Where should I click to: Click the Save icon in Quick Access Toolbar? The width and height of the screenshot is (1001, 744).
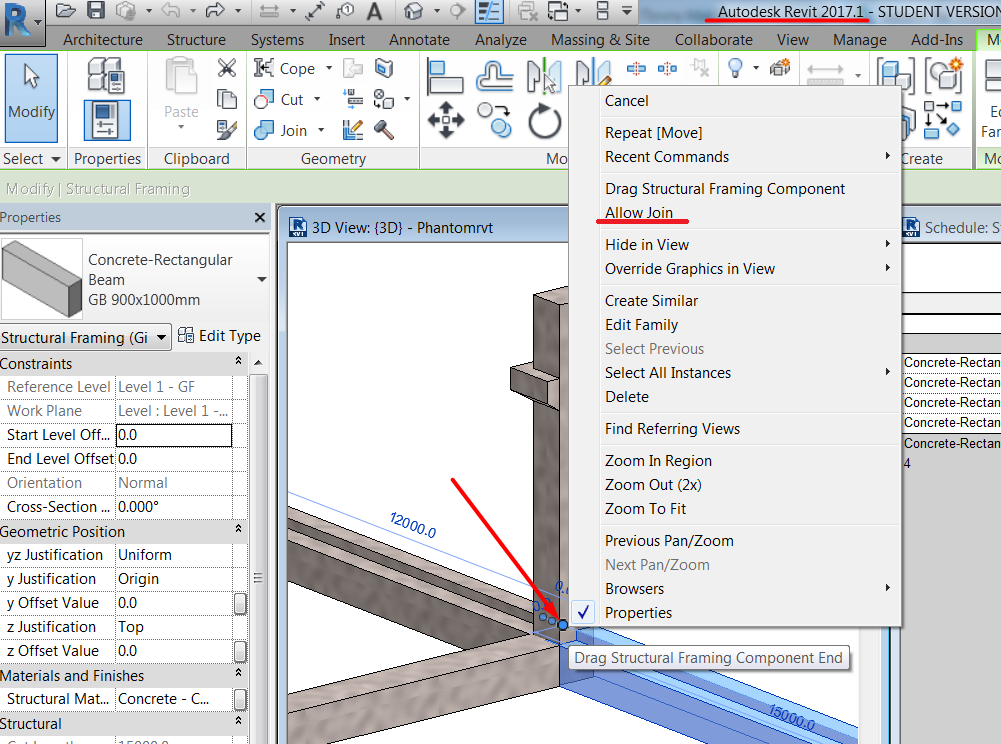[x=95, y=11]
